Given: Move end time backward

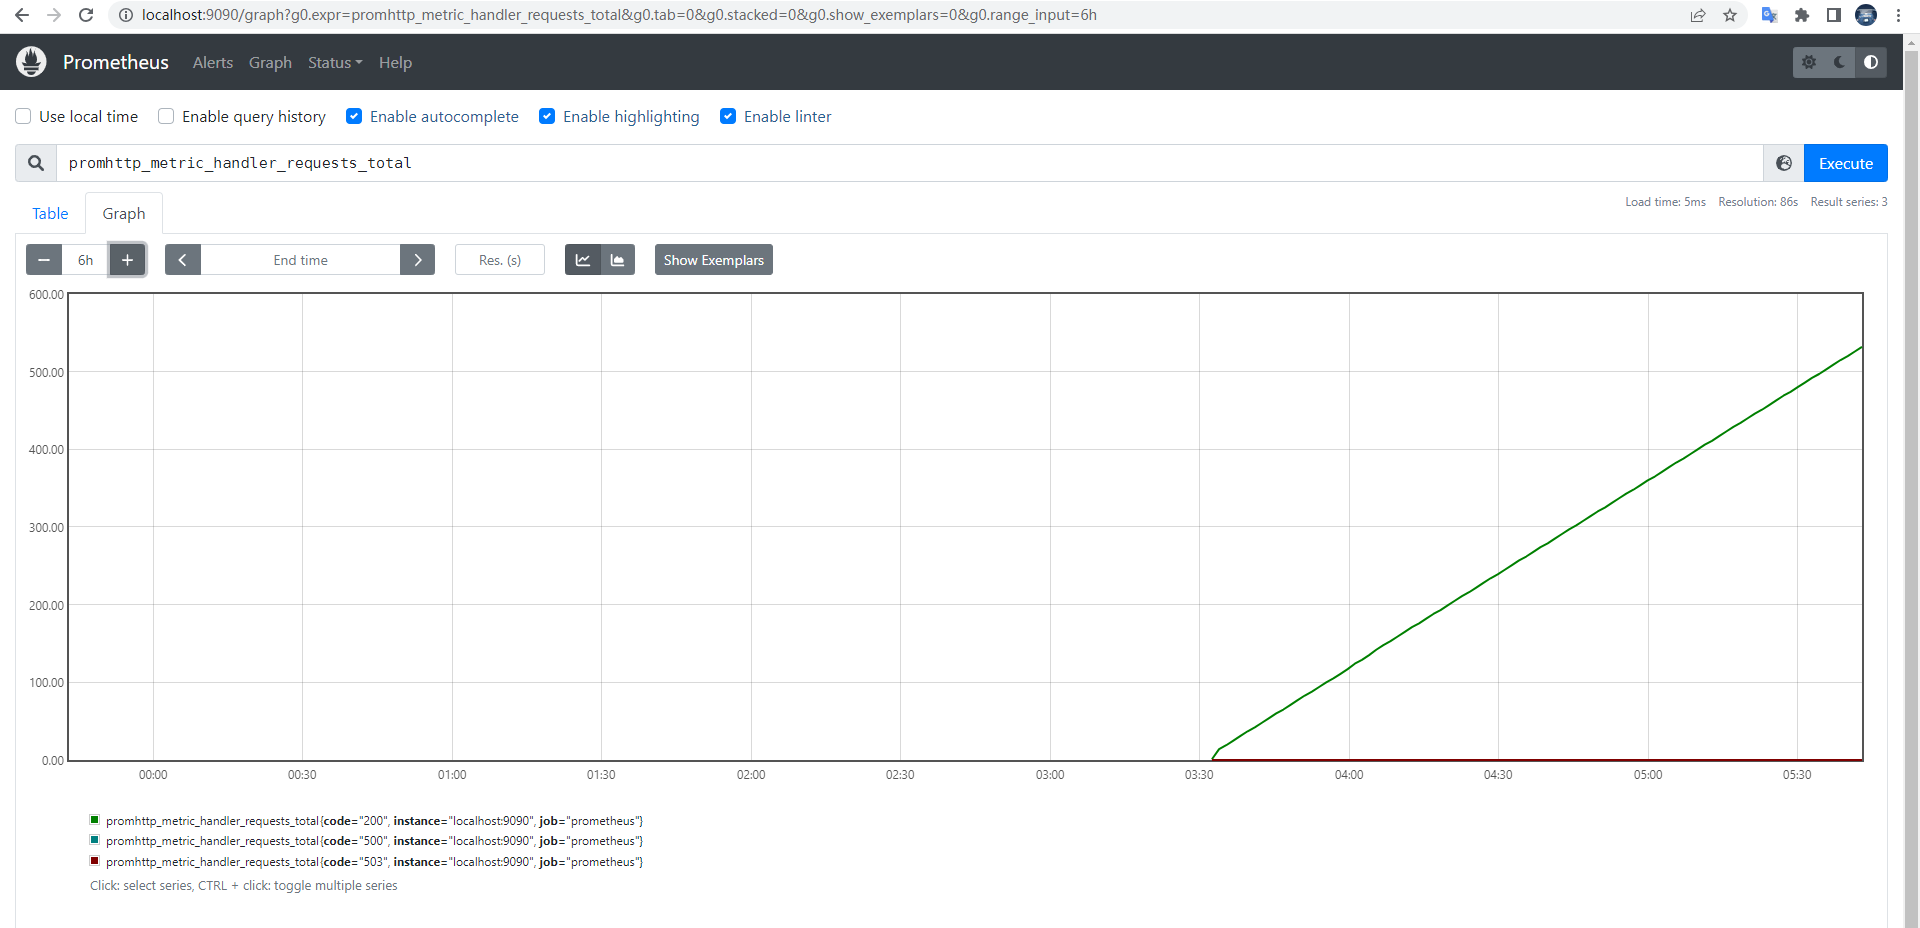Looking at the screenshot, I should point(183,260).
